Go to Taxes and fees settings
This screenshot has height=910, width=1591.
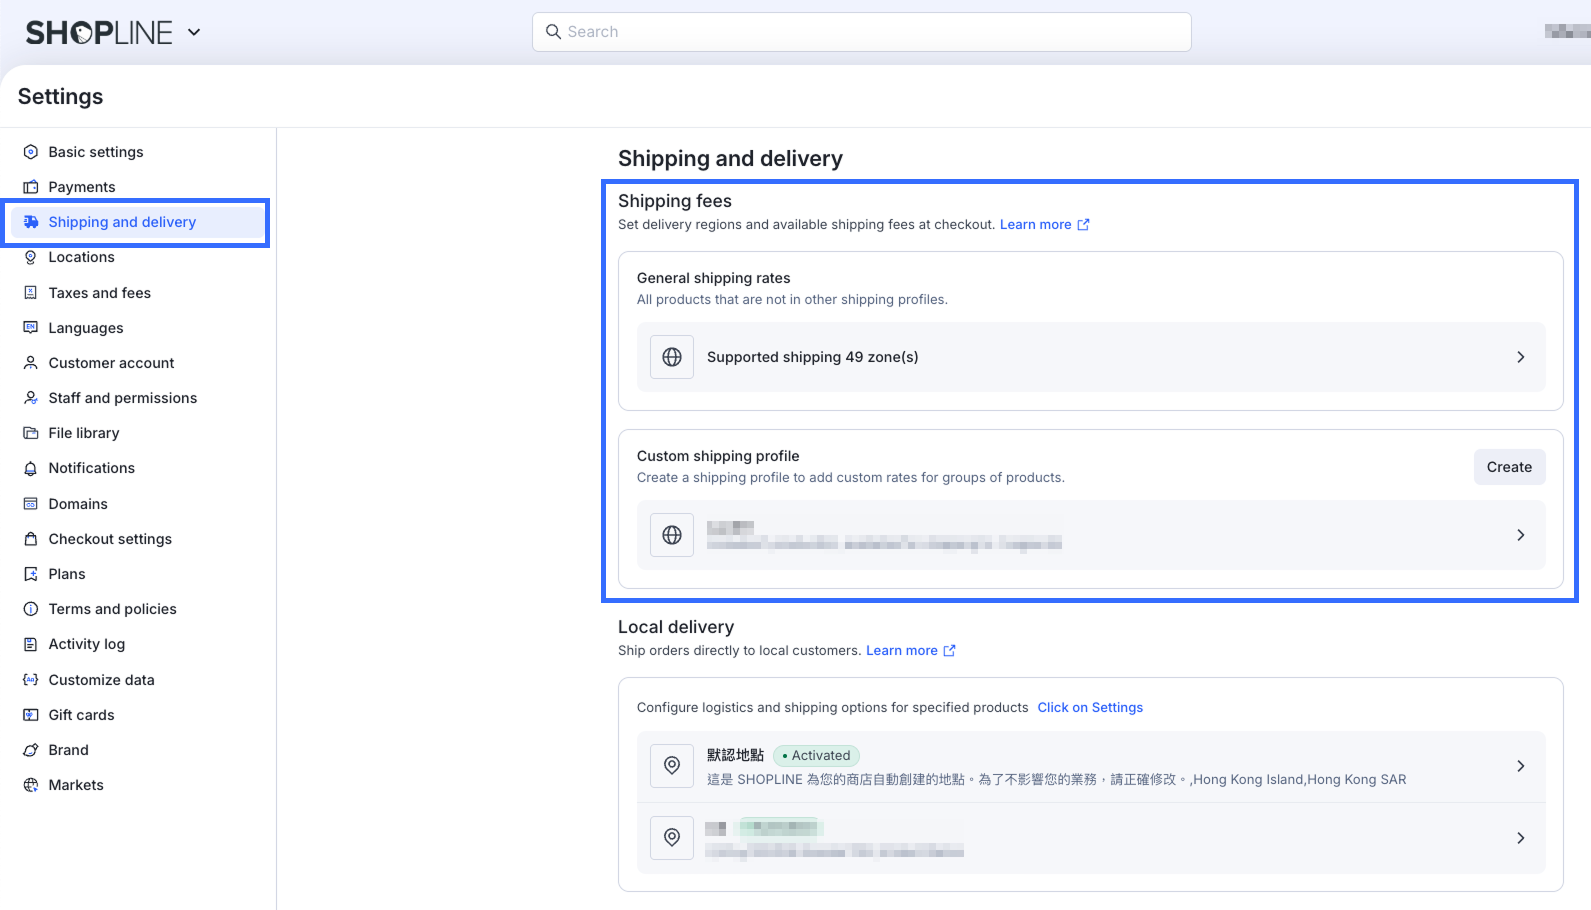pyautogui.click(x=99, y=293)
